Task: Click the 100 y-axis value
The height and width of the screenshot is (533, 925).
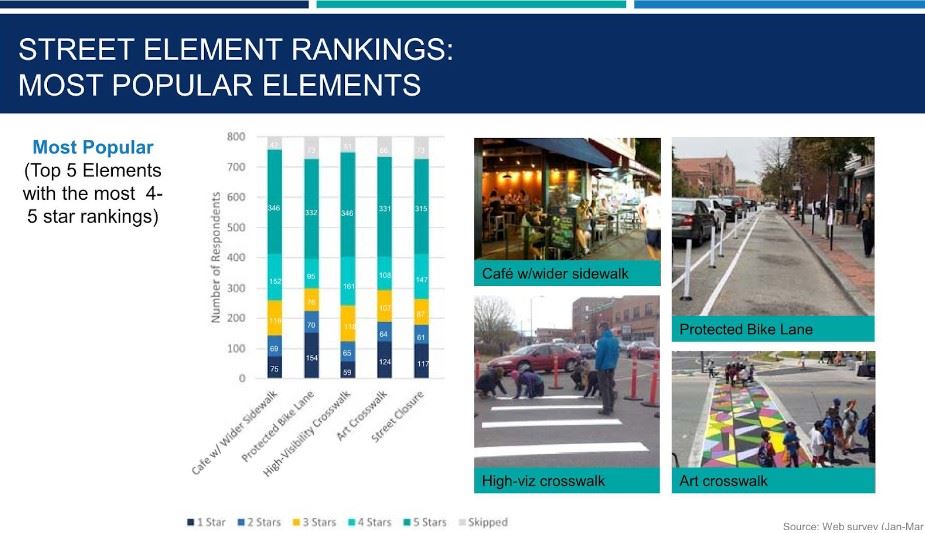Action: click(x=236, y=348)
